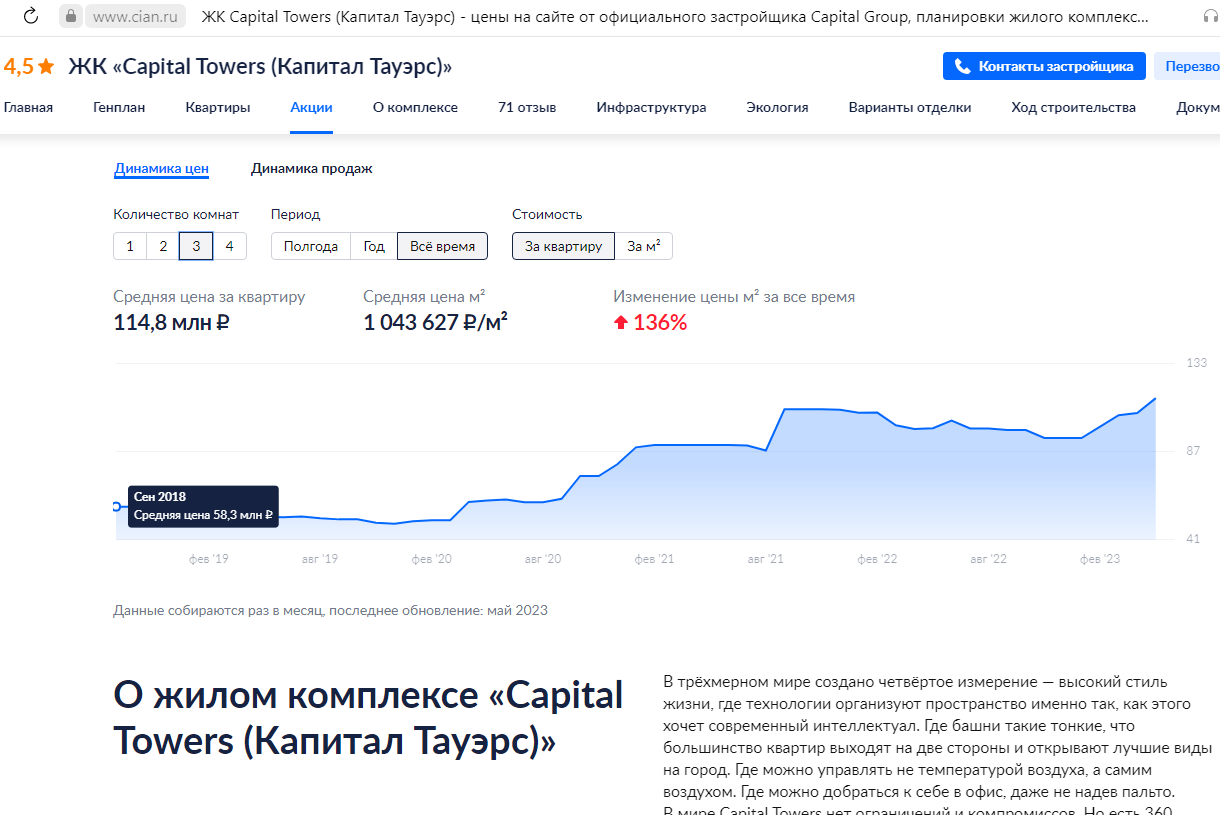Select the 4-room filter
This screenshot has width=1220, height=815.
point(229,245)
